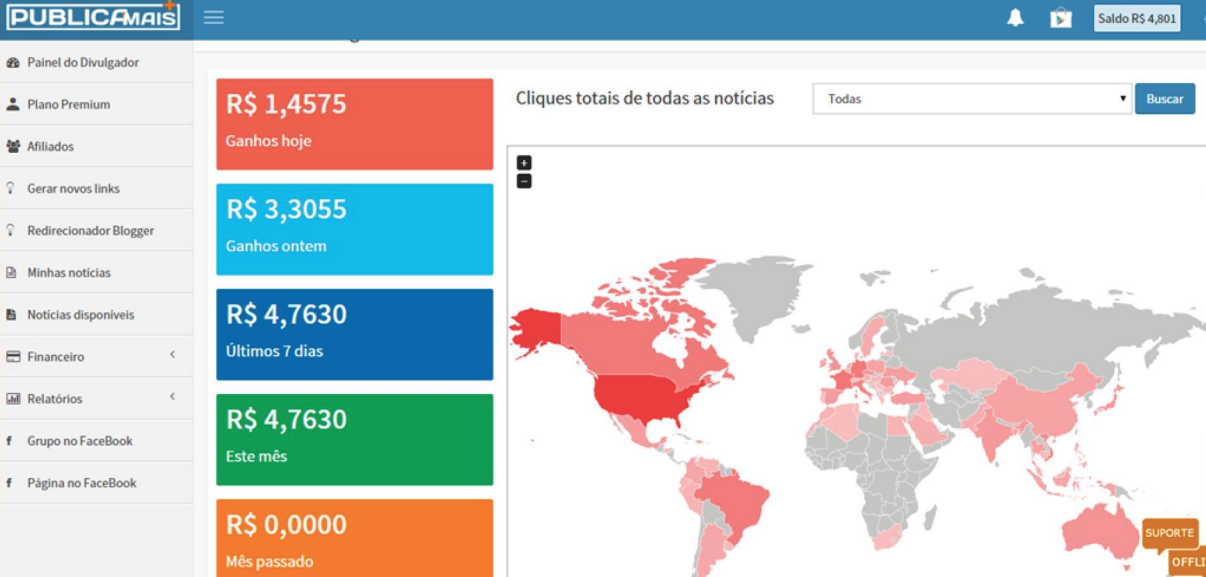Screen dimensions: 1206x577
Task: Click the Página no FaceBook f icon
Action: coord(10,483)
